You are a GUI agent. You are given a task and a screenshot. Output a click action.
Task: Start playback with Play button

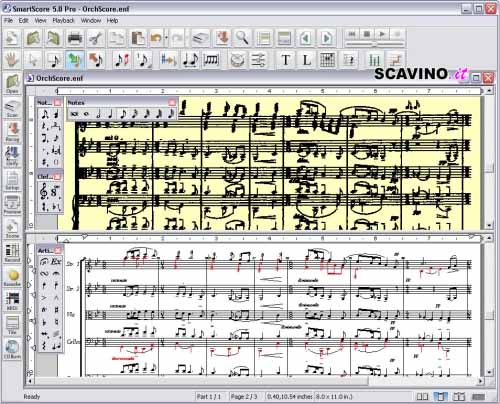(382, 34)
